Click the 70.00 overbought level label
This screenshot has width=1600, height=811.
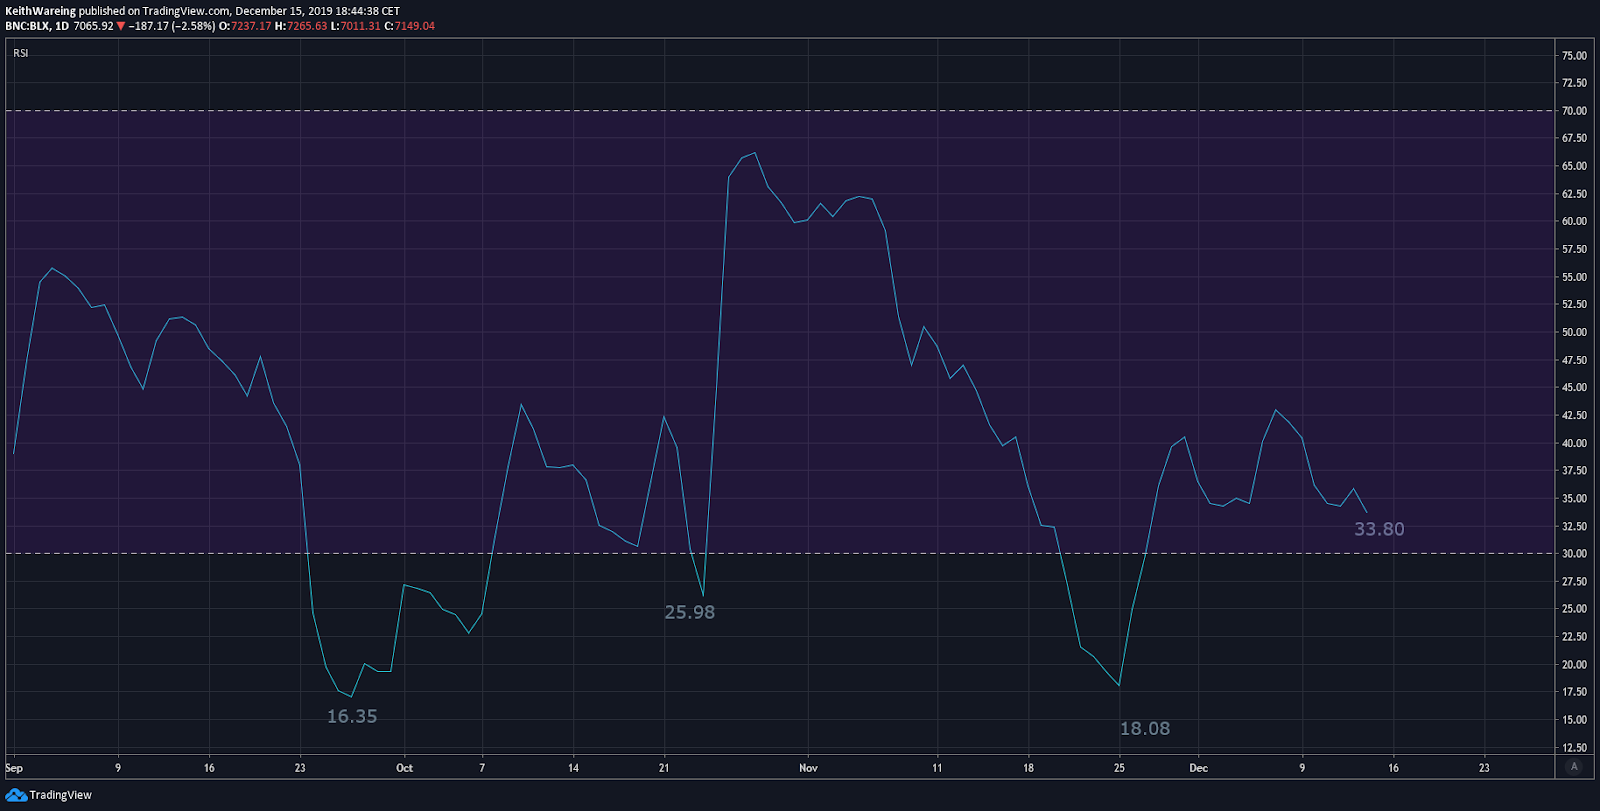tap(1574, 111)
